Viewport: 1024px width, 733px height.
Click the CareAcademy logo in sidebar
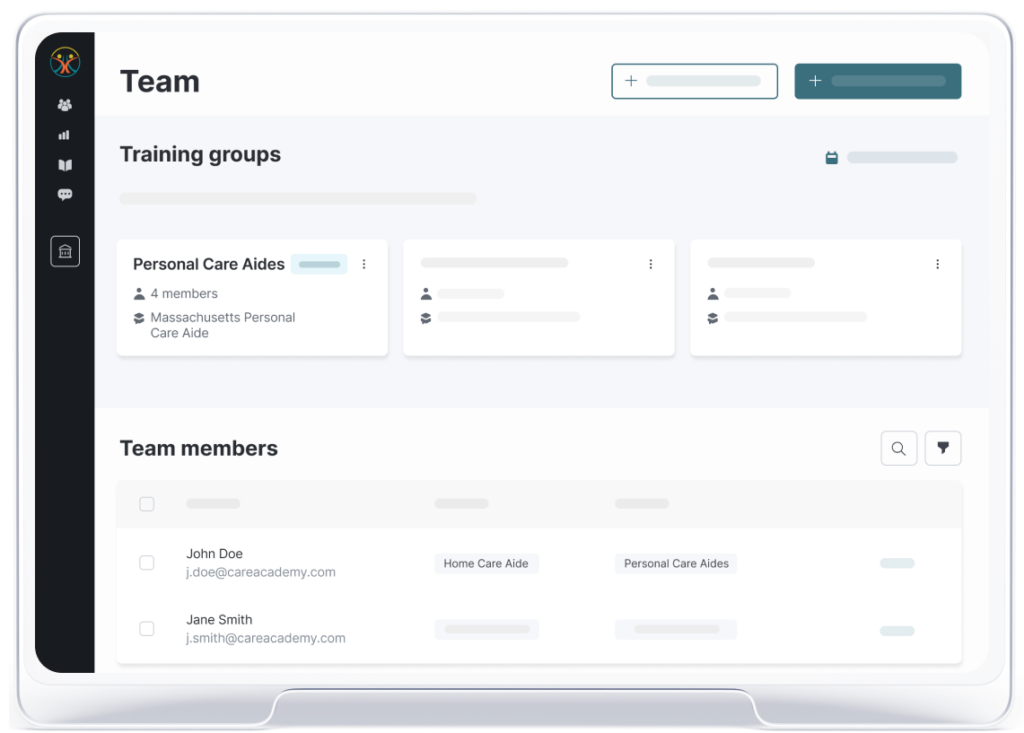pyautogui.click(x=65, y=63)
